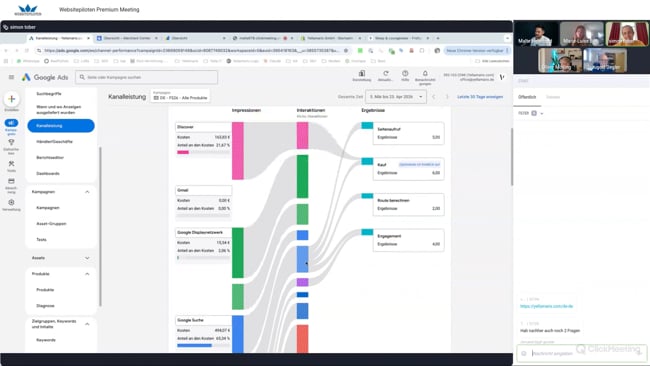Click the refresh Aktualisieren icon

(x=386, y=73)
